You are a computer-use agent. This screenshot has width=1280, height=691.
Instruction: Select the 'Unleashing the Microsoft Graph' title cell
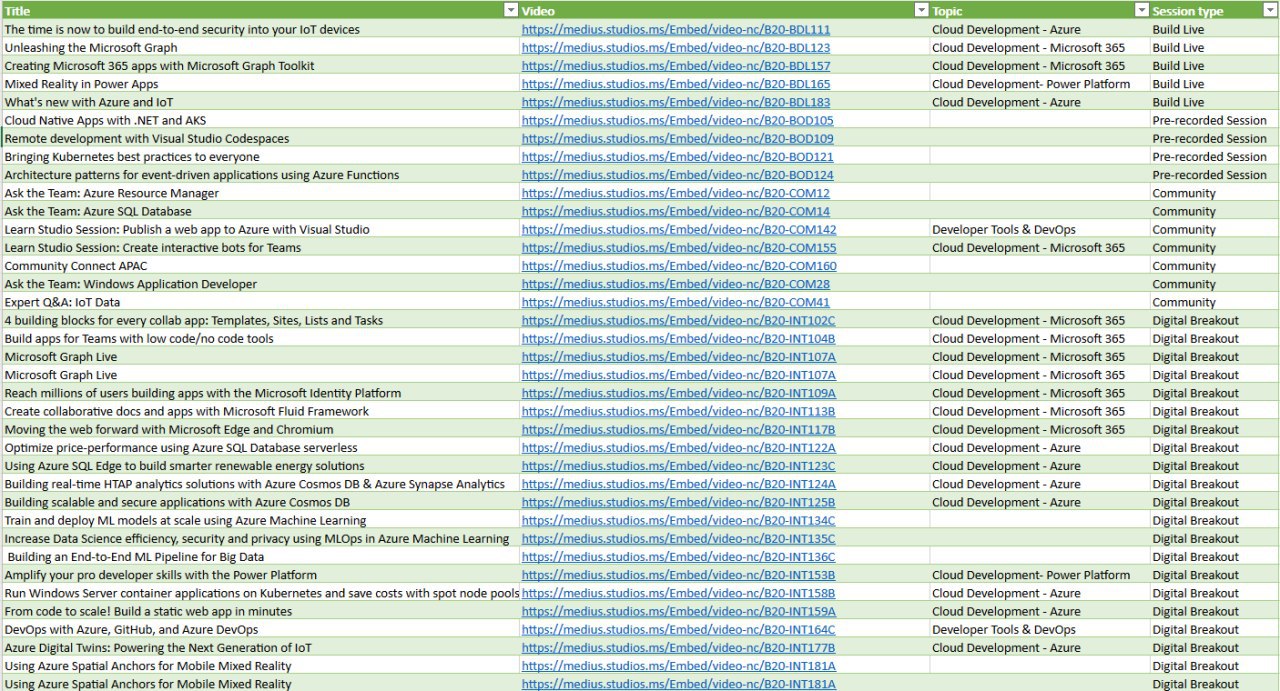(260, 48)
